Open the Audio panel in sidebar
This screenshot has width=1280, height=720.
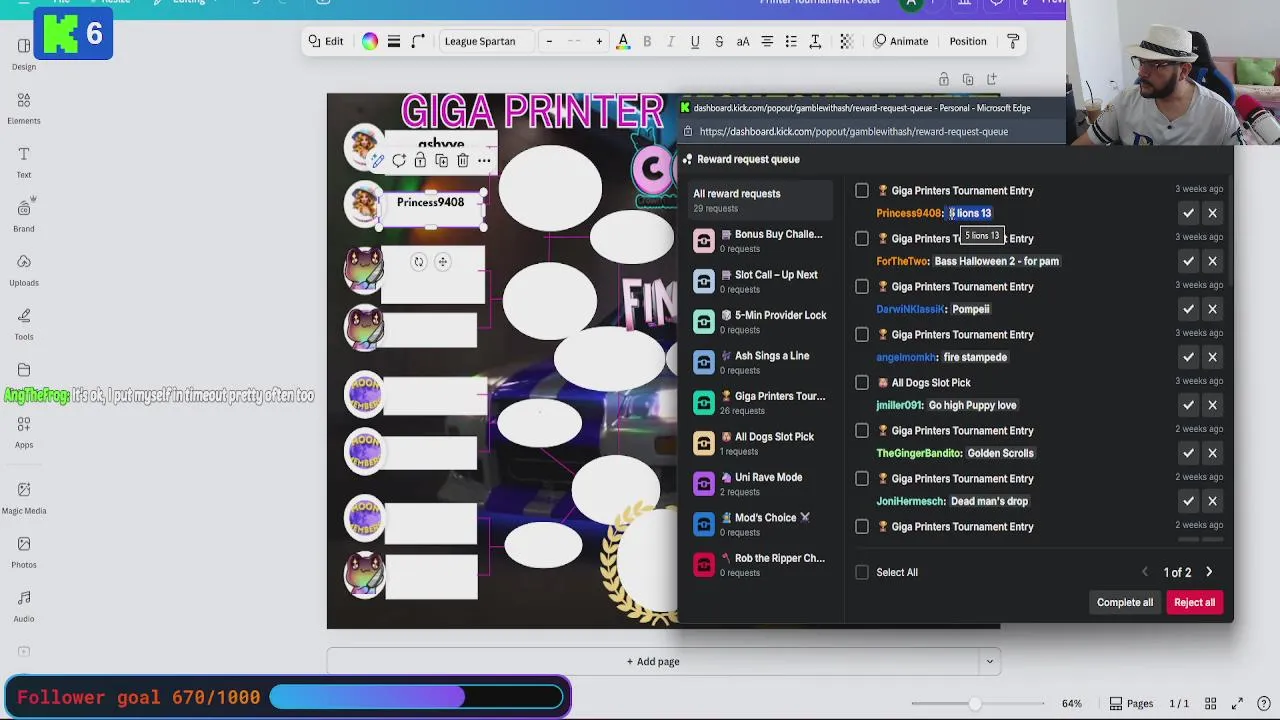(x=24, y=605)
